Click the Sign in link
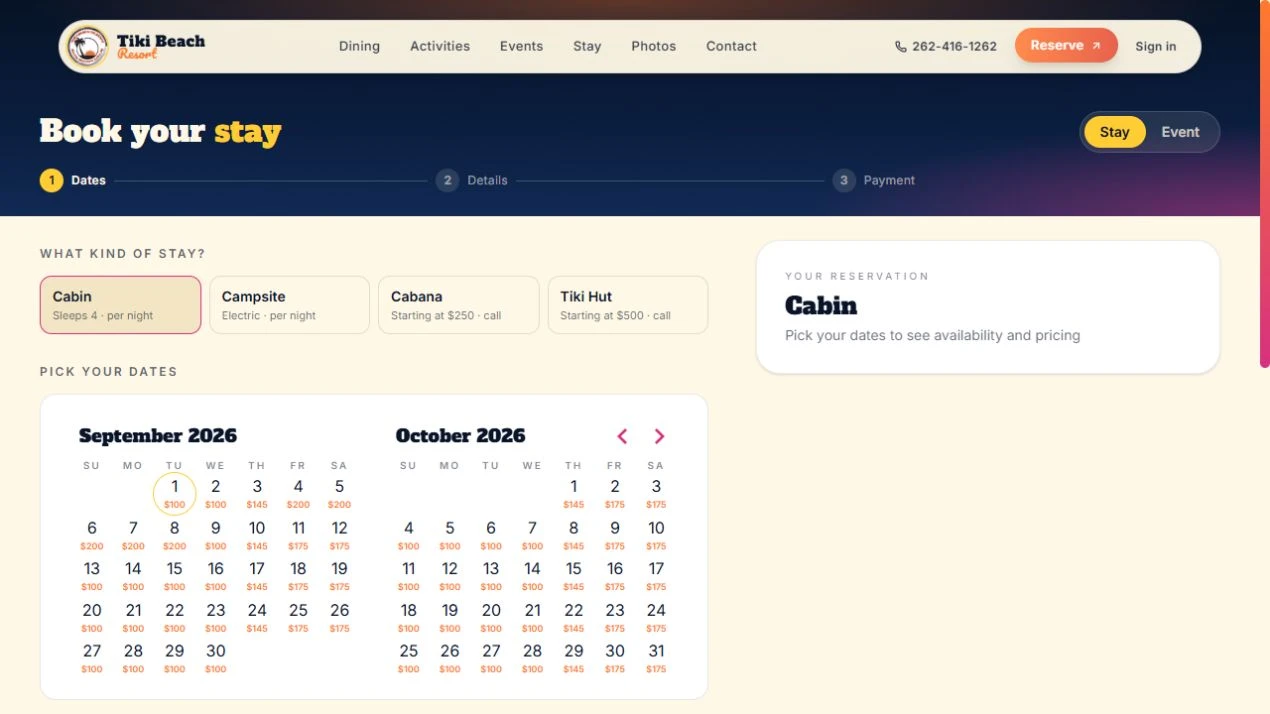The width and height of the screenshot is (1270, 714). (x=1155, y=46)
